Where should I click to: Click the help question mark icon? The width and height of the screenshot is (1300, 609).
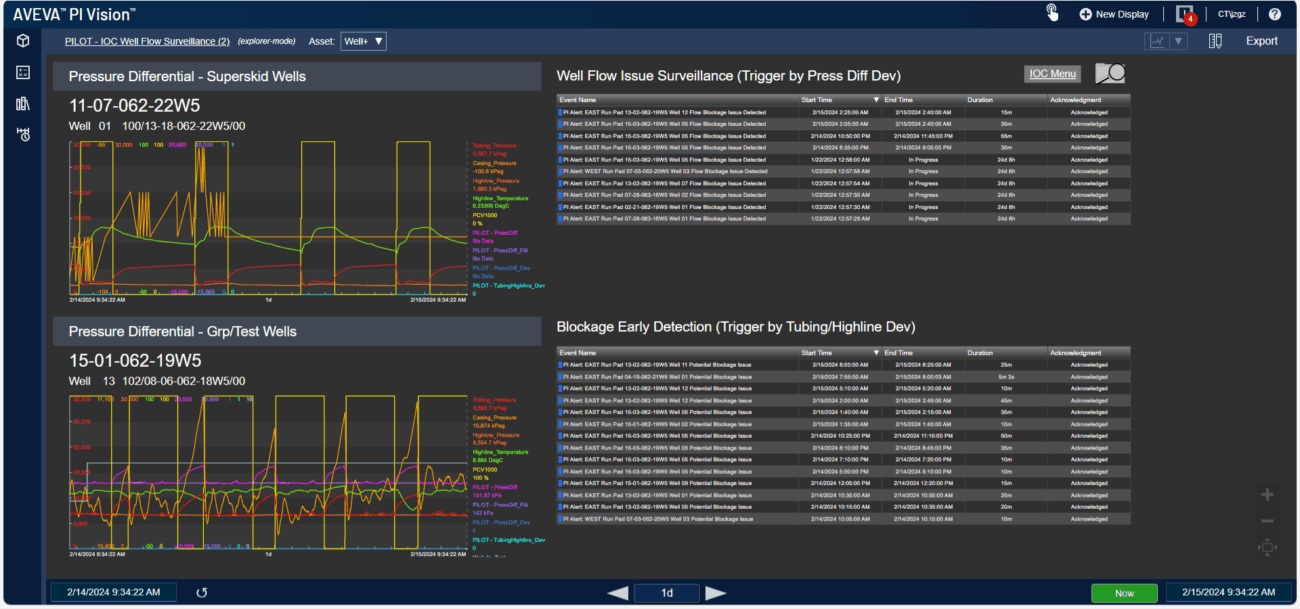(x=1274, y=14)
